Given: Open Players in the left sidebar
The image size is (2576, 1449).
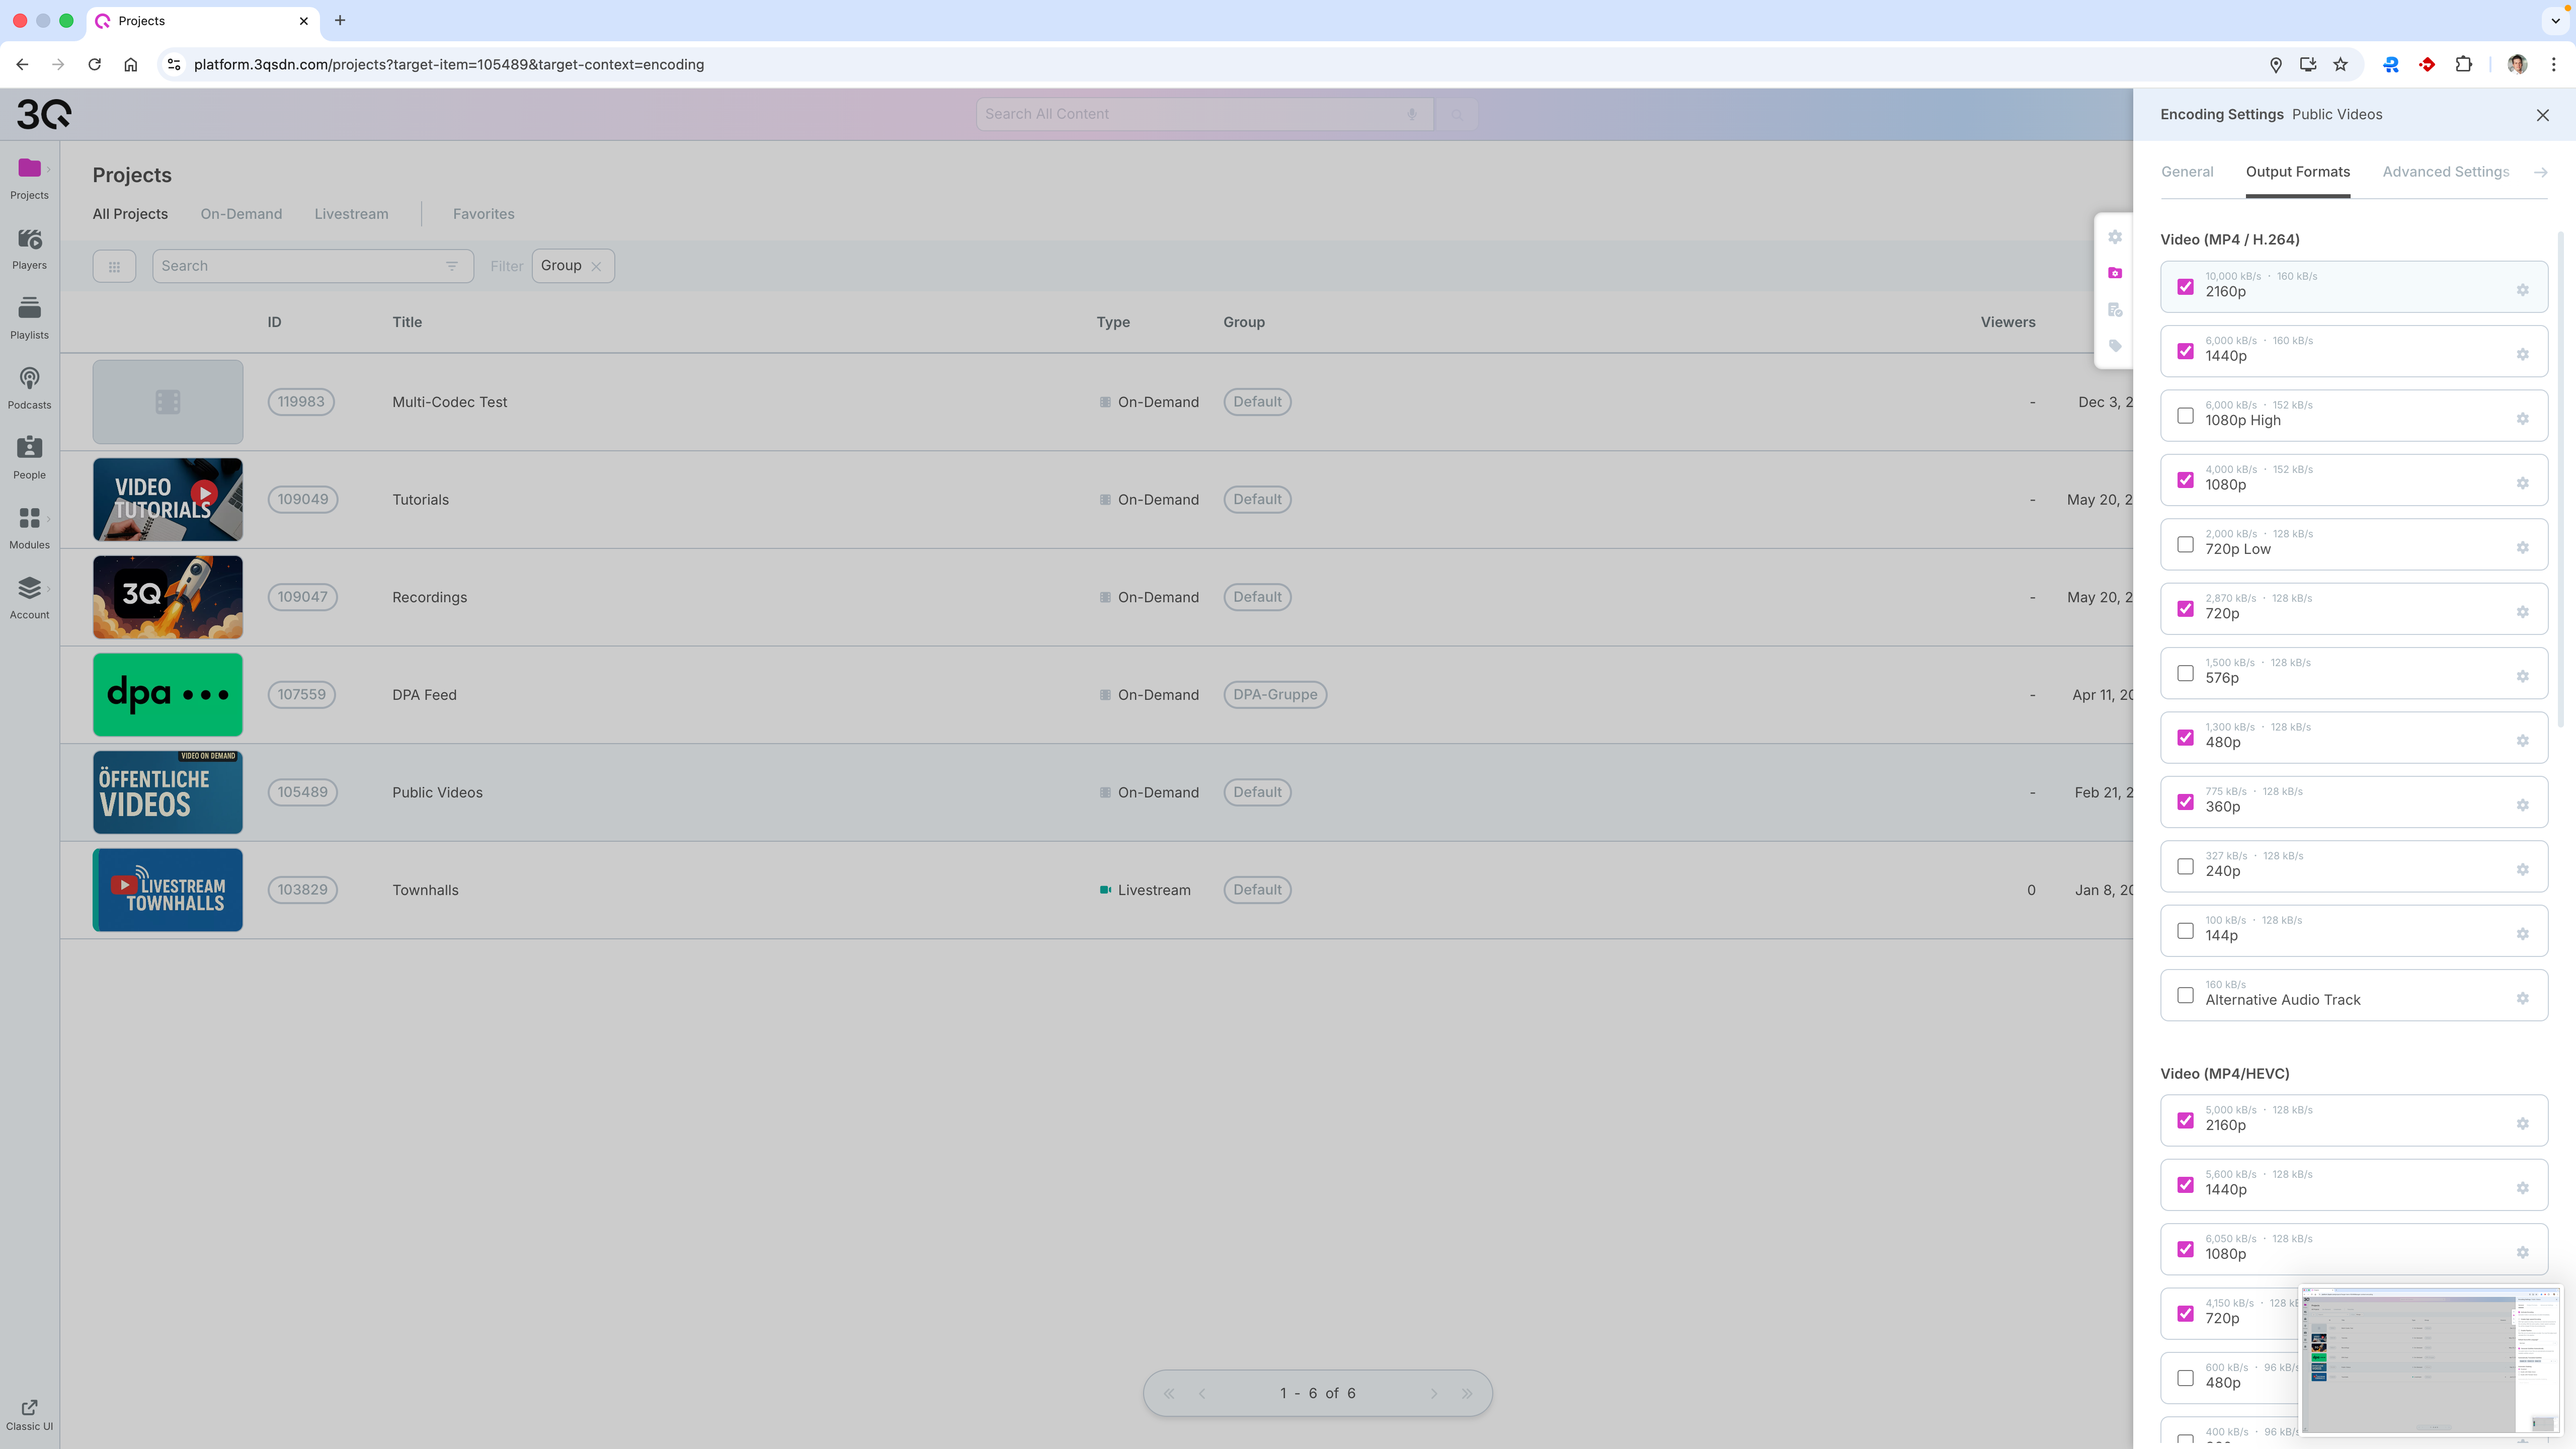Looking at the screenshot, I should 29,248.
